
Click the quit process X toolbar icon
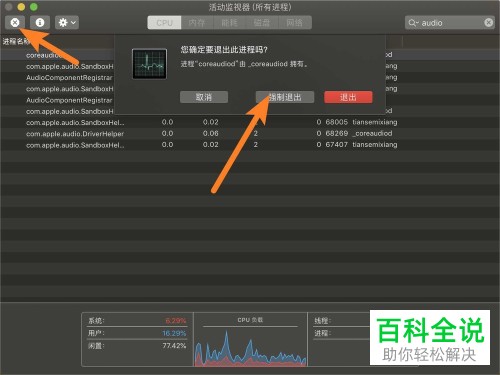[x=15, y=22]
